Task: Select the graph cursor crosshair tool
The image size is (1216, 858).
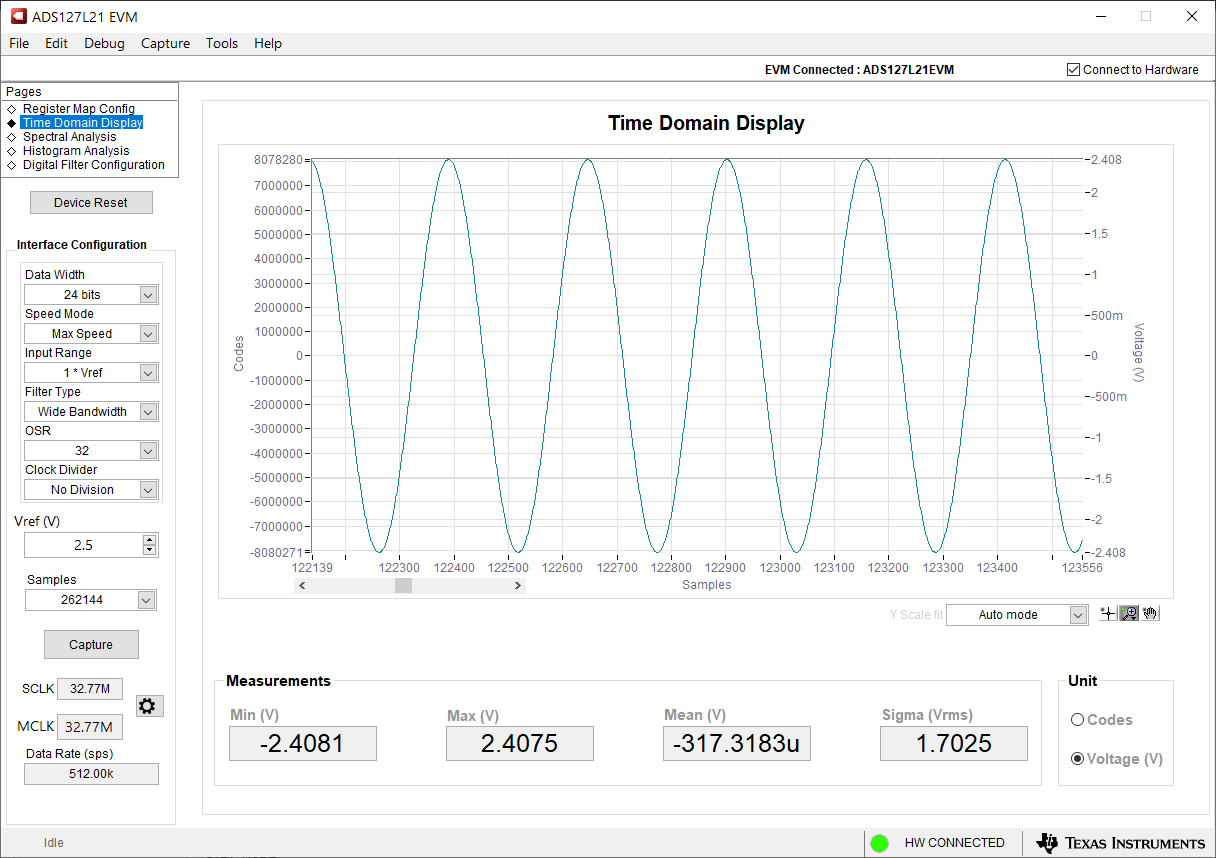Action: click(x=1108, y=614)
